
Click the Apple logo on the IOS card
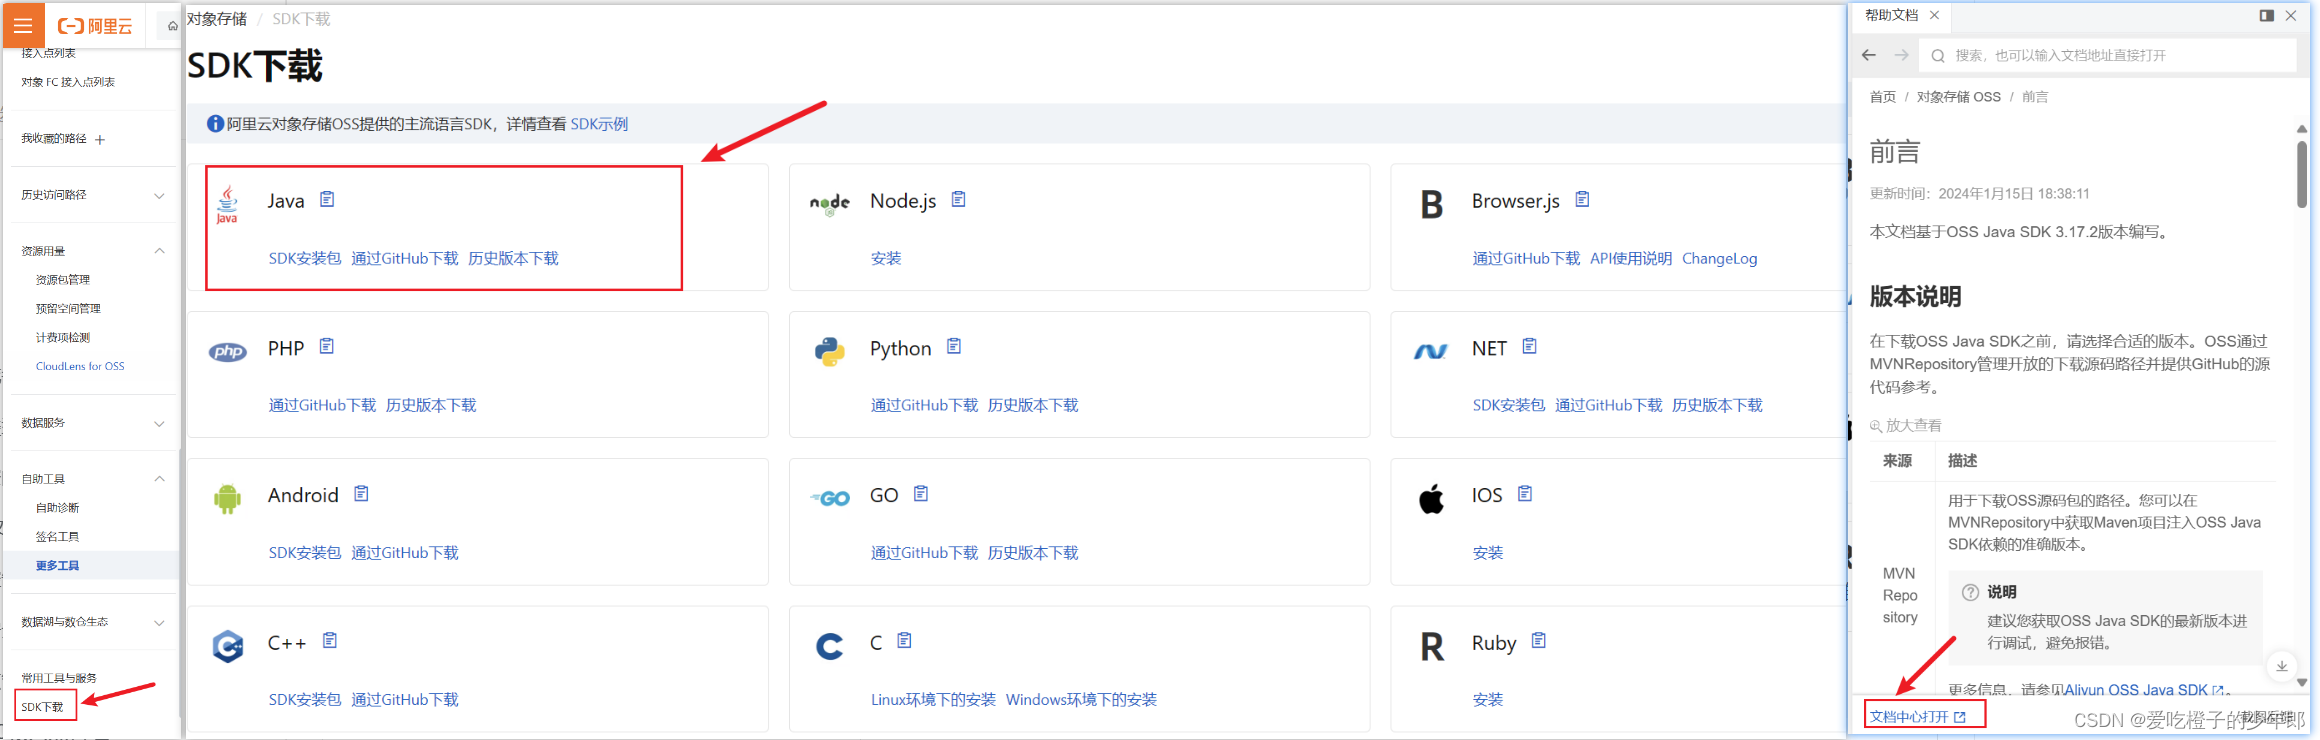click(1431, 499)
